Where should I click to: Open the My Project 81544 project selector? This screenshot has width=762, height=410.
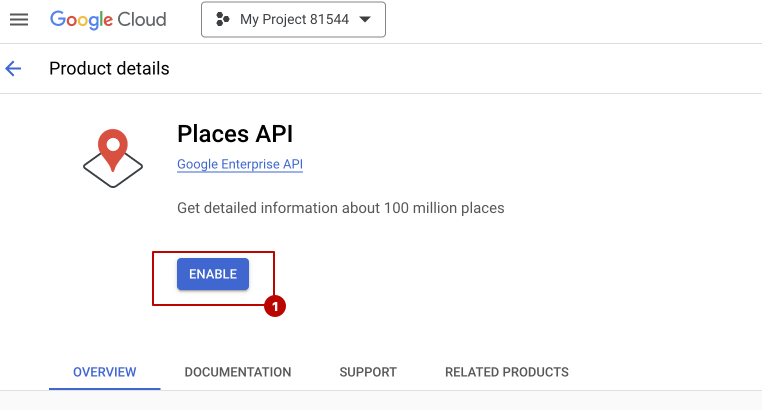click(294, 19)
